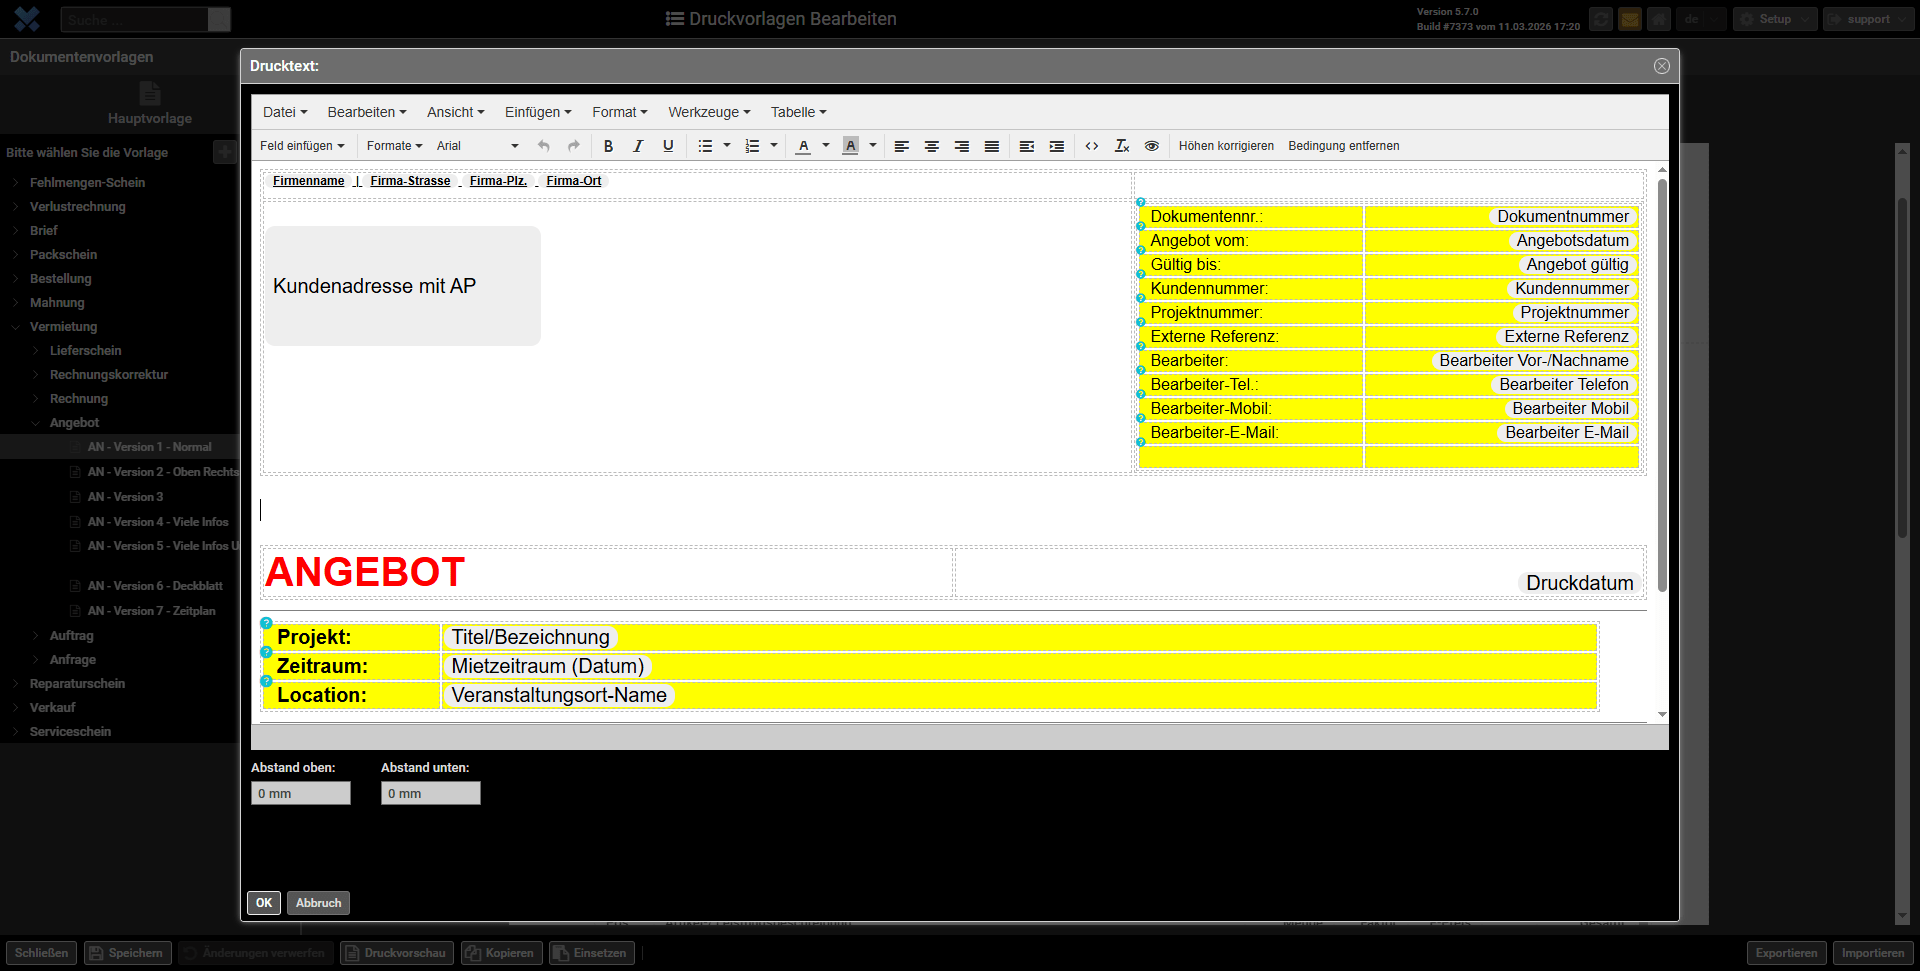The image size is (1920, 971).
Task: Open the Arial font family dropdown
Action: [x=477, y=146]
